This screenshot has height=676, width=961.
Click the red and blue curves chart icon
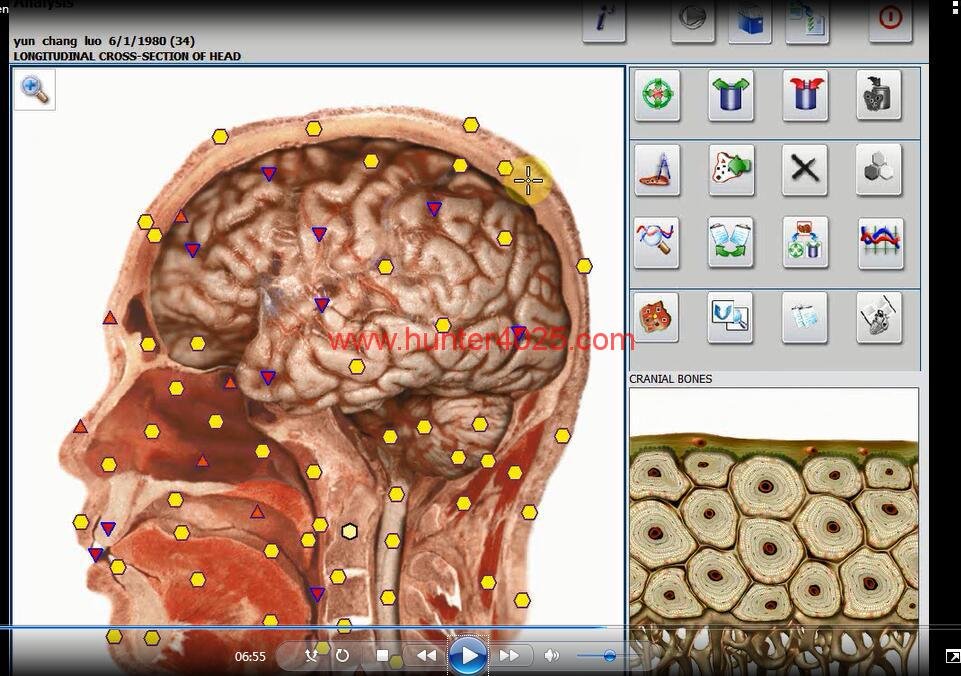point(880,243)
